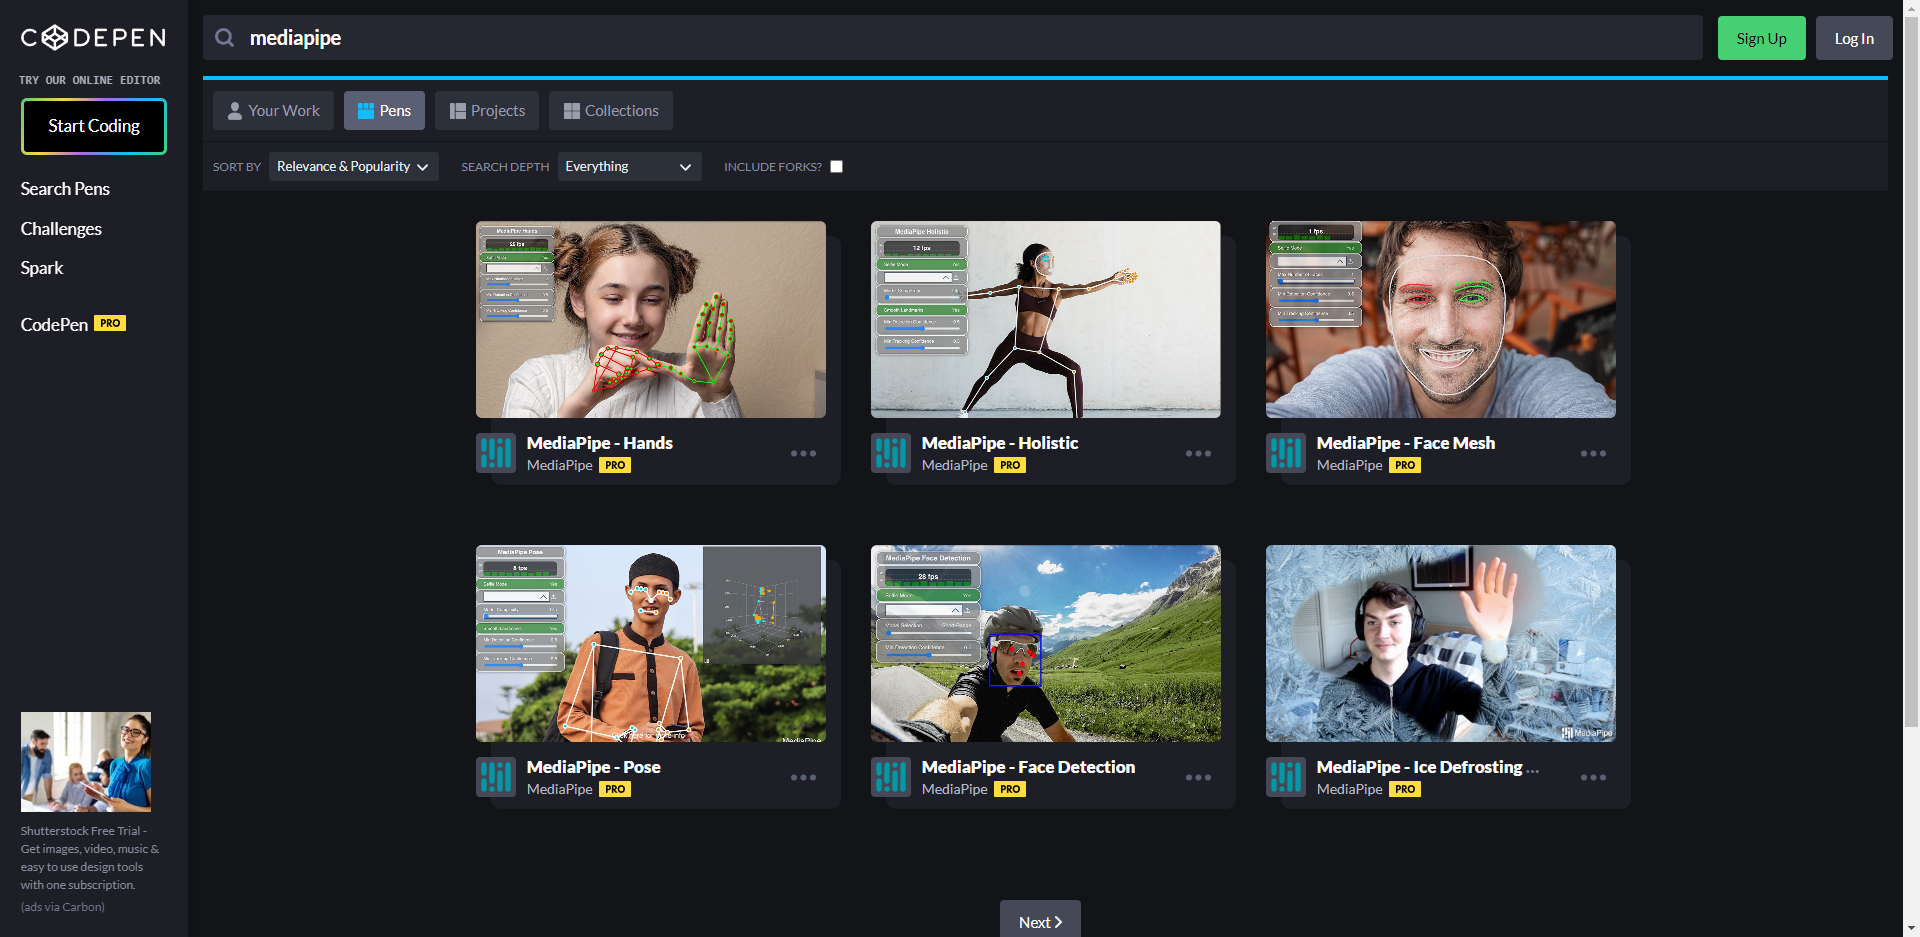Viewport: 1920px width, 937px height.
Task: Open Challenges from the sidebar
Action: click(61, 229)
